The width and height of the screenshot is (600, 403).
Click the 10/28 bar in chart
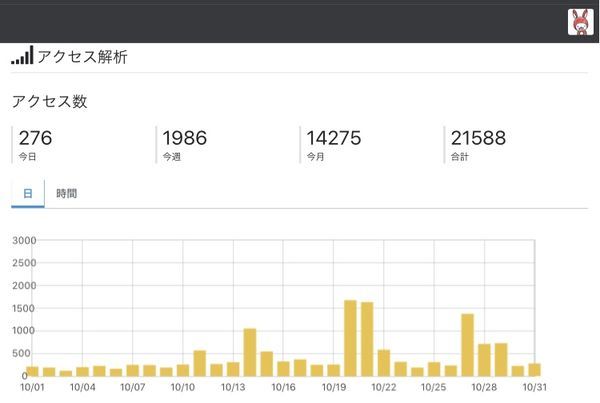(x=484, y=360)
